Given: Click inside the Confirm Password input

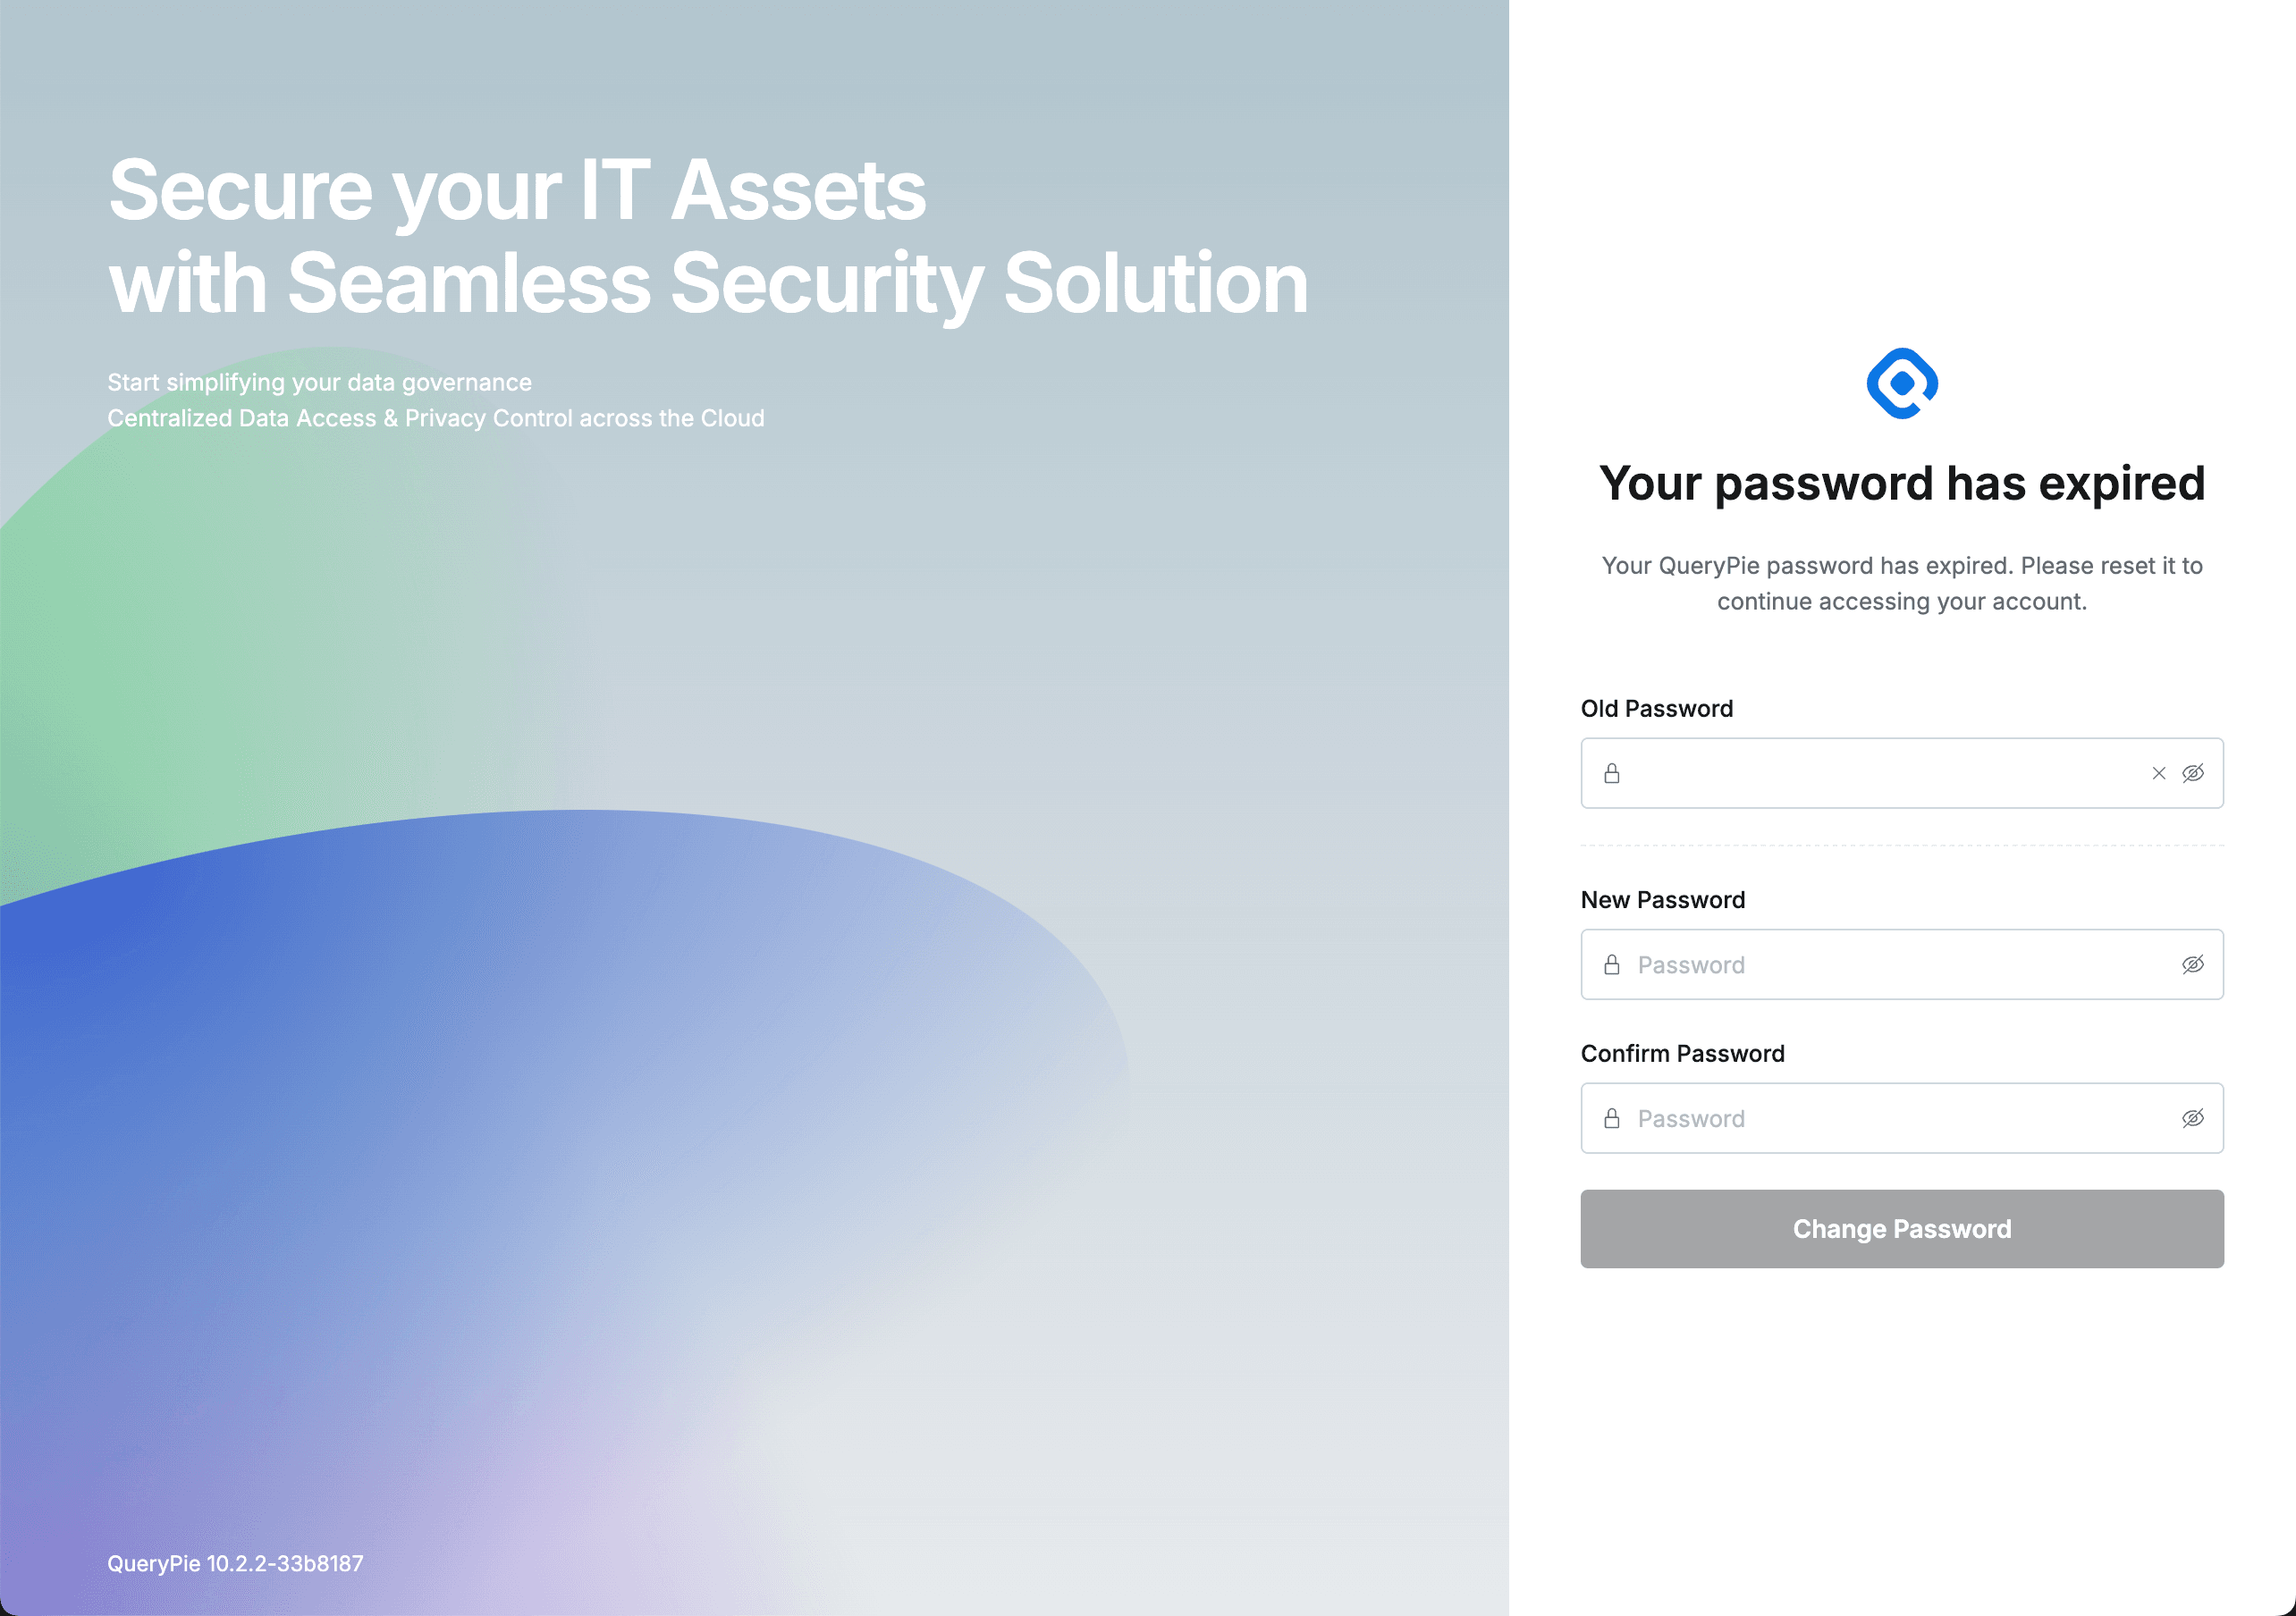Looking at the screenshot, I should (1880, 1118).
